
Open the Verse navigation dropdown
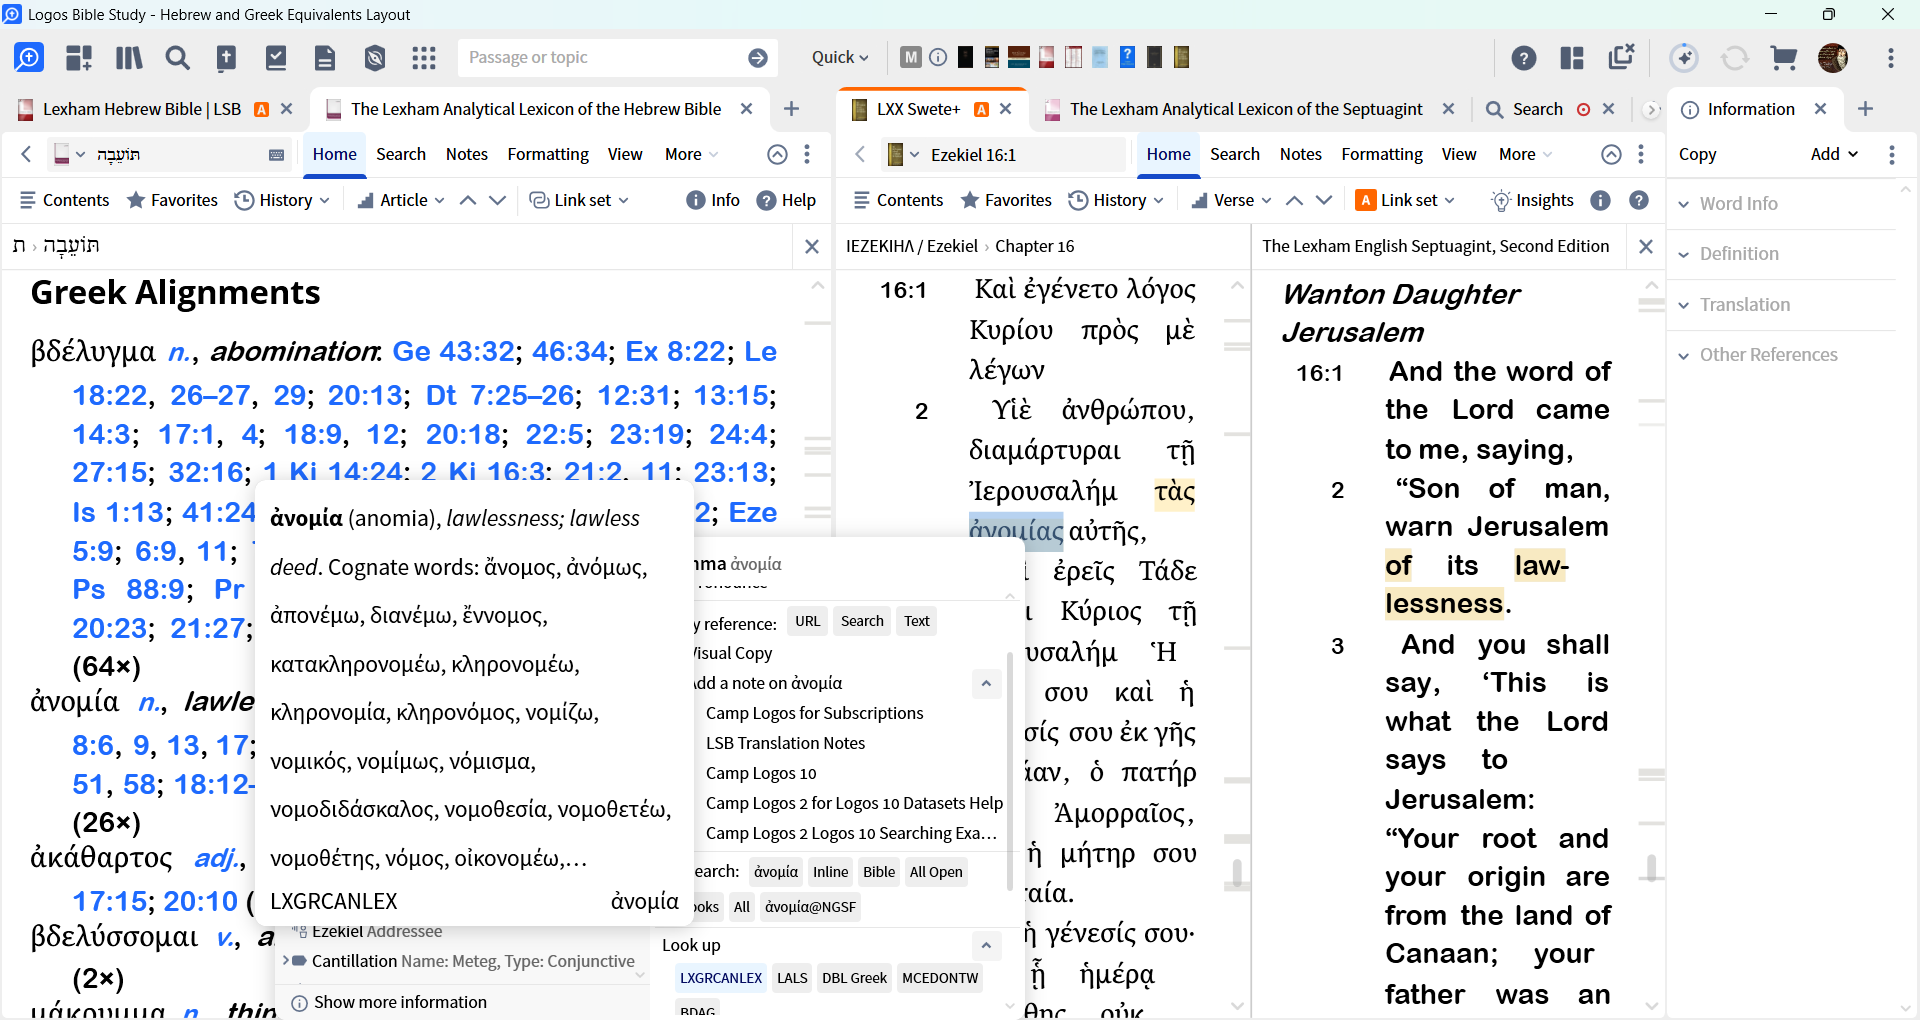pyautogui.click(x=1231, y=200)
